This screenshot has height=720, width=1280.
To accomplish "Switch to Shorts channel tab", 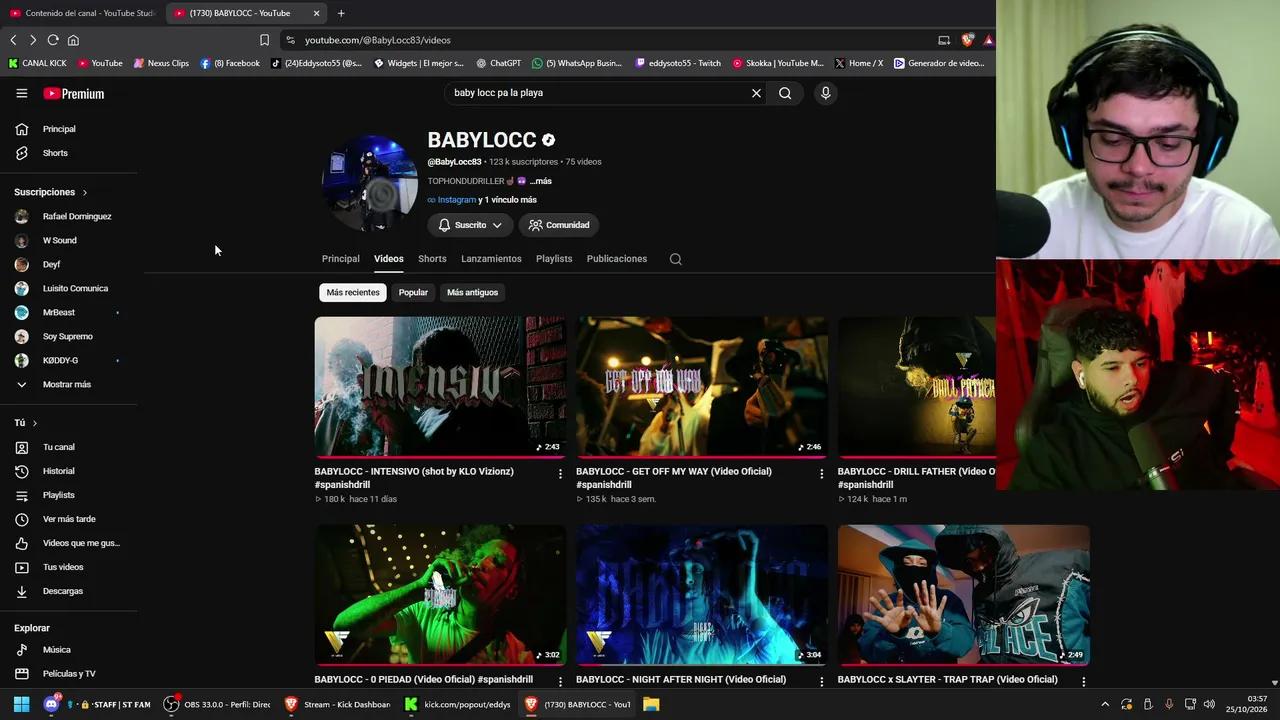I will tap(432, 259).
